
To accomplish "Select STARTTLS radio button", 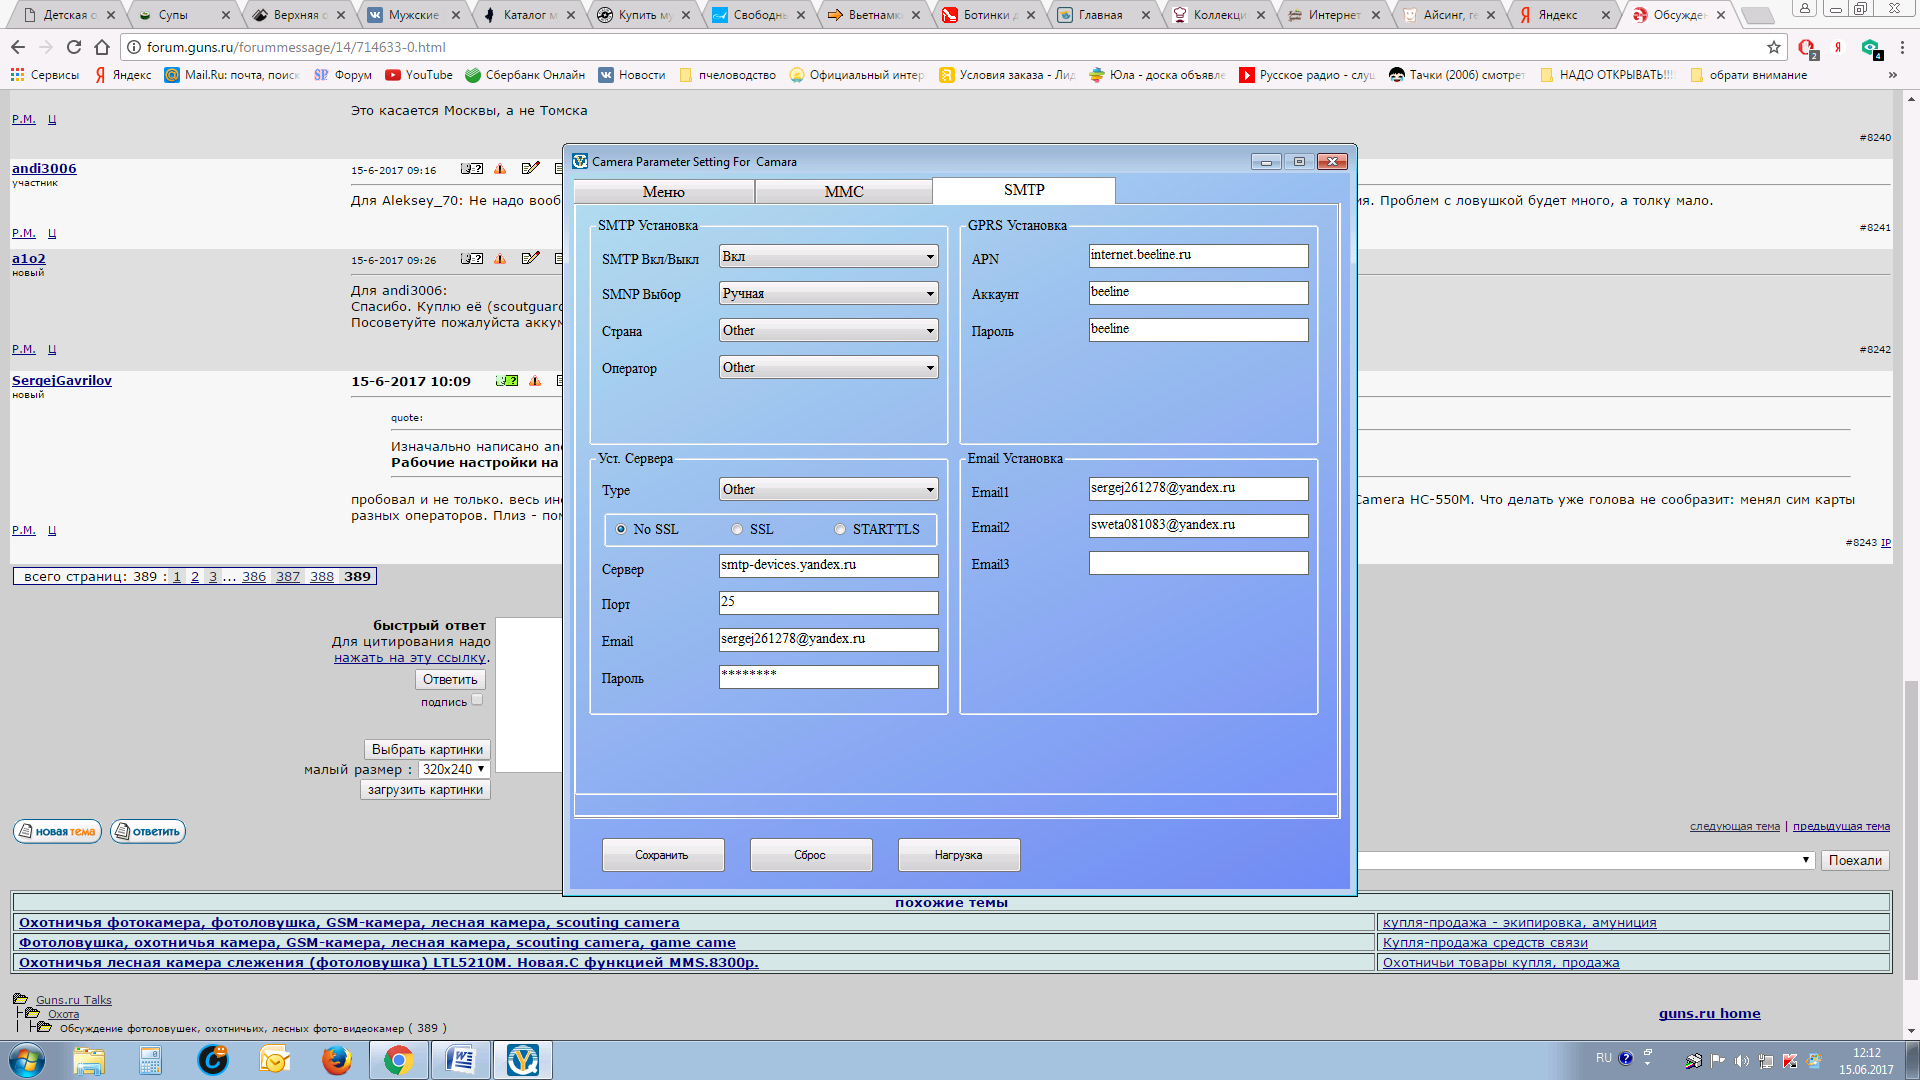I will click(x=841, y=529).
